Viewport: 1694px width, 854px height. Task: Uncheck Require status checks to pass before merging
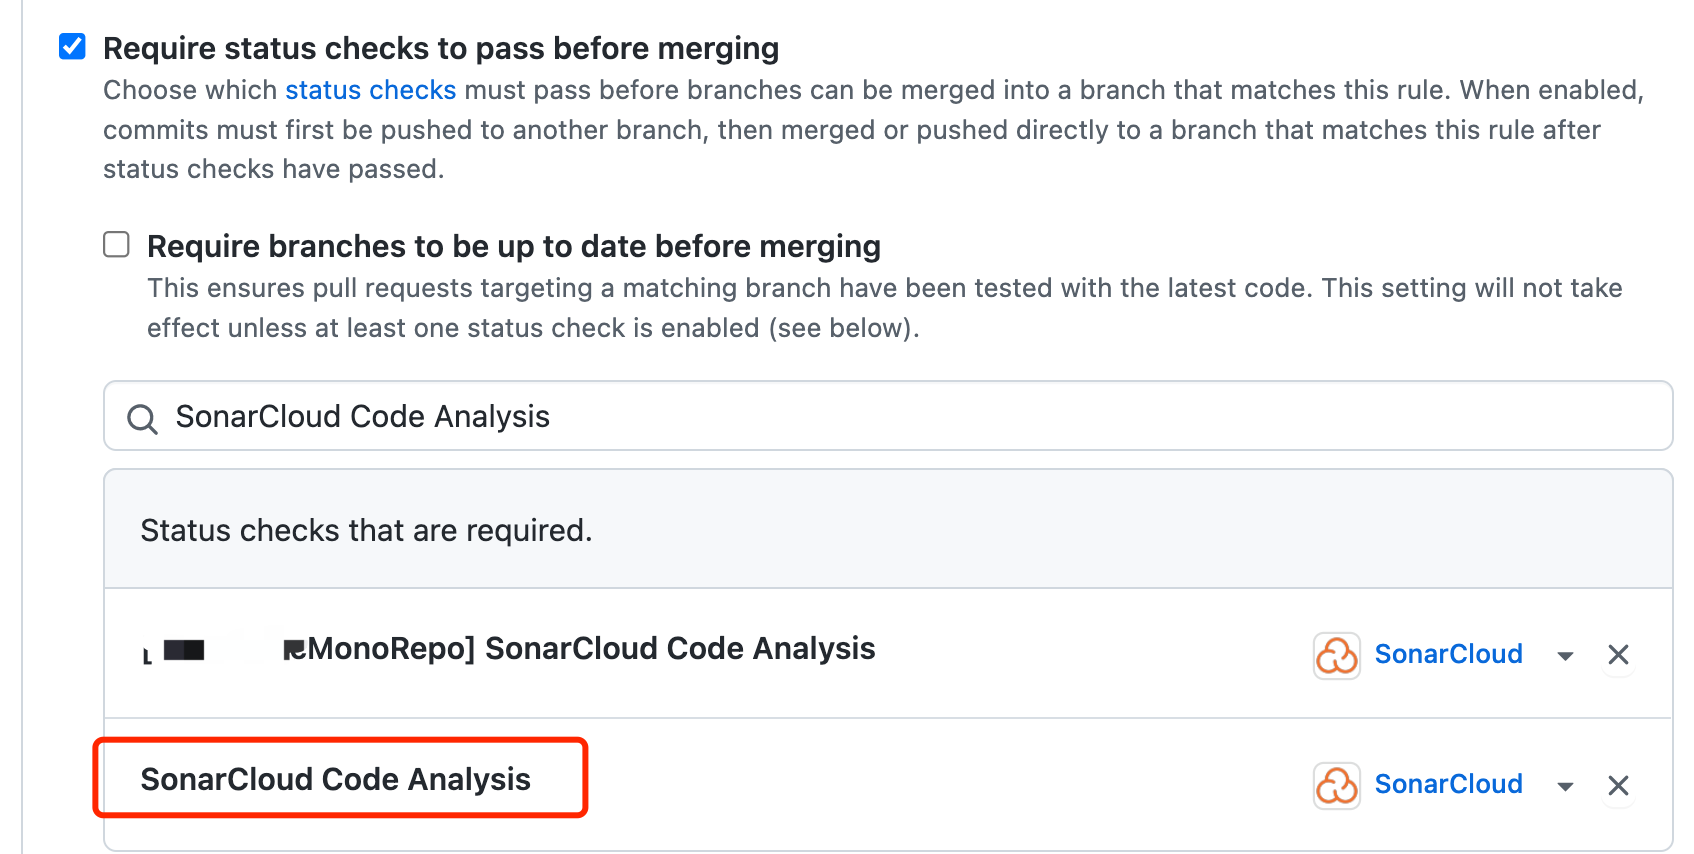[x=71, y=45]
